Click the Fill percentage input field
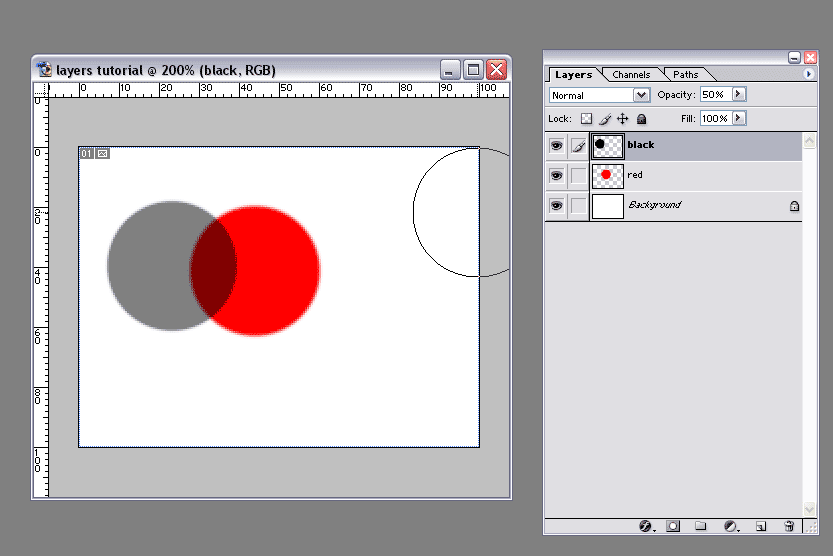 (714, 118)
